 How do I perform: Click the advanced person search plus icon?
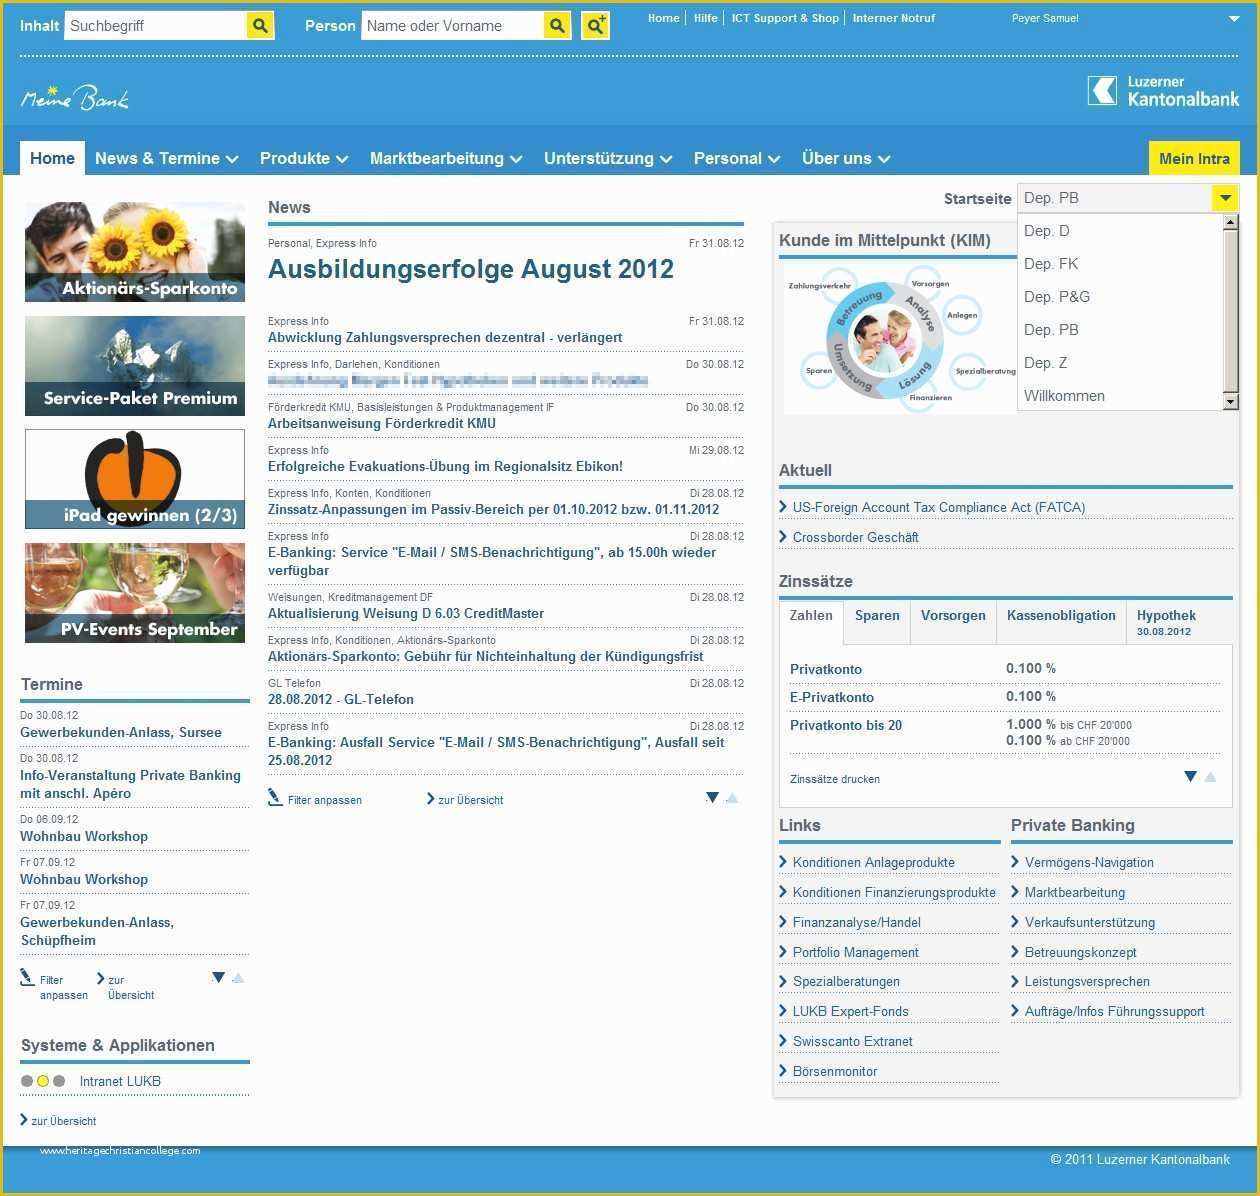pyautogui.click(x=596, y=26)
